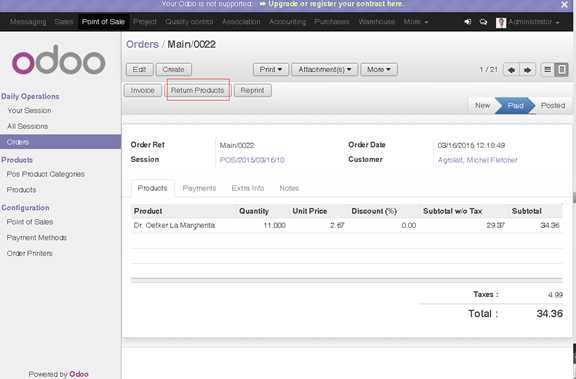Open the Project menu
This screenshot has width=576, height=379.
coord(145,22)
